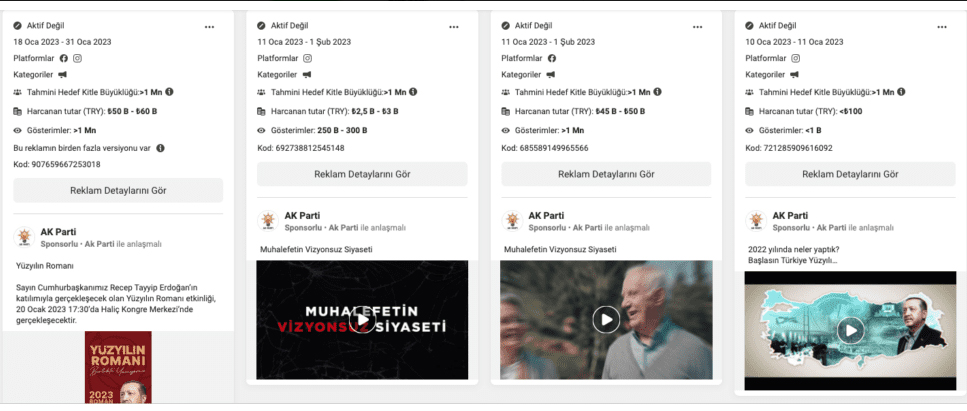967x411 pixels.
Task: Click spend amount ₺50 B - ₺60 B
Action: (132, 112)
